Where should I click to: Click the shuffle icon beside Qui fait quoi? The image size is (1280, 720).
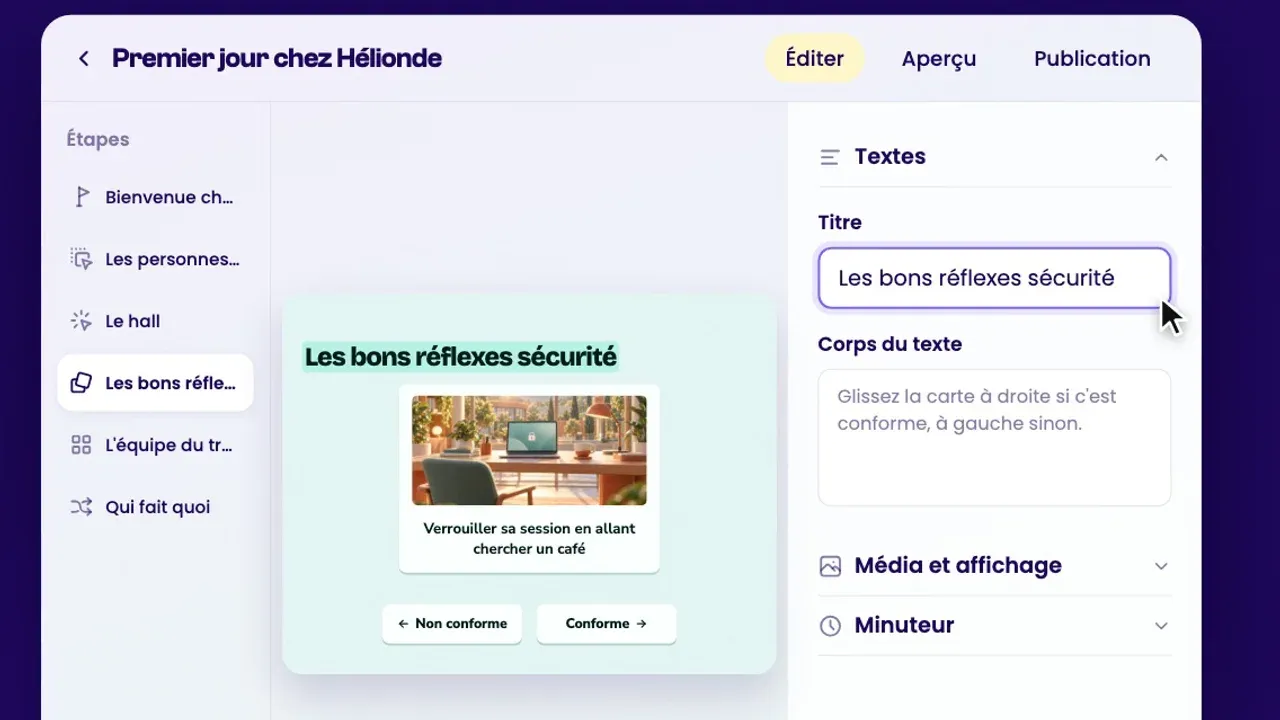pos(81,507)
